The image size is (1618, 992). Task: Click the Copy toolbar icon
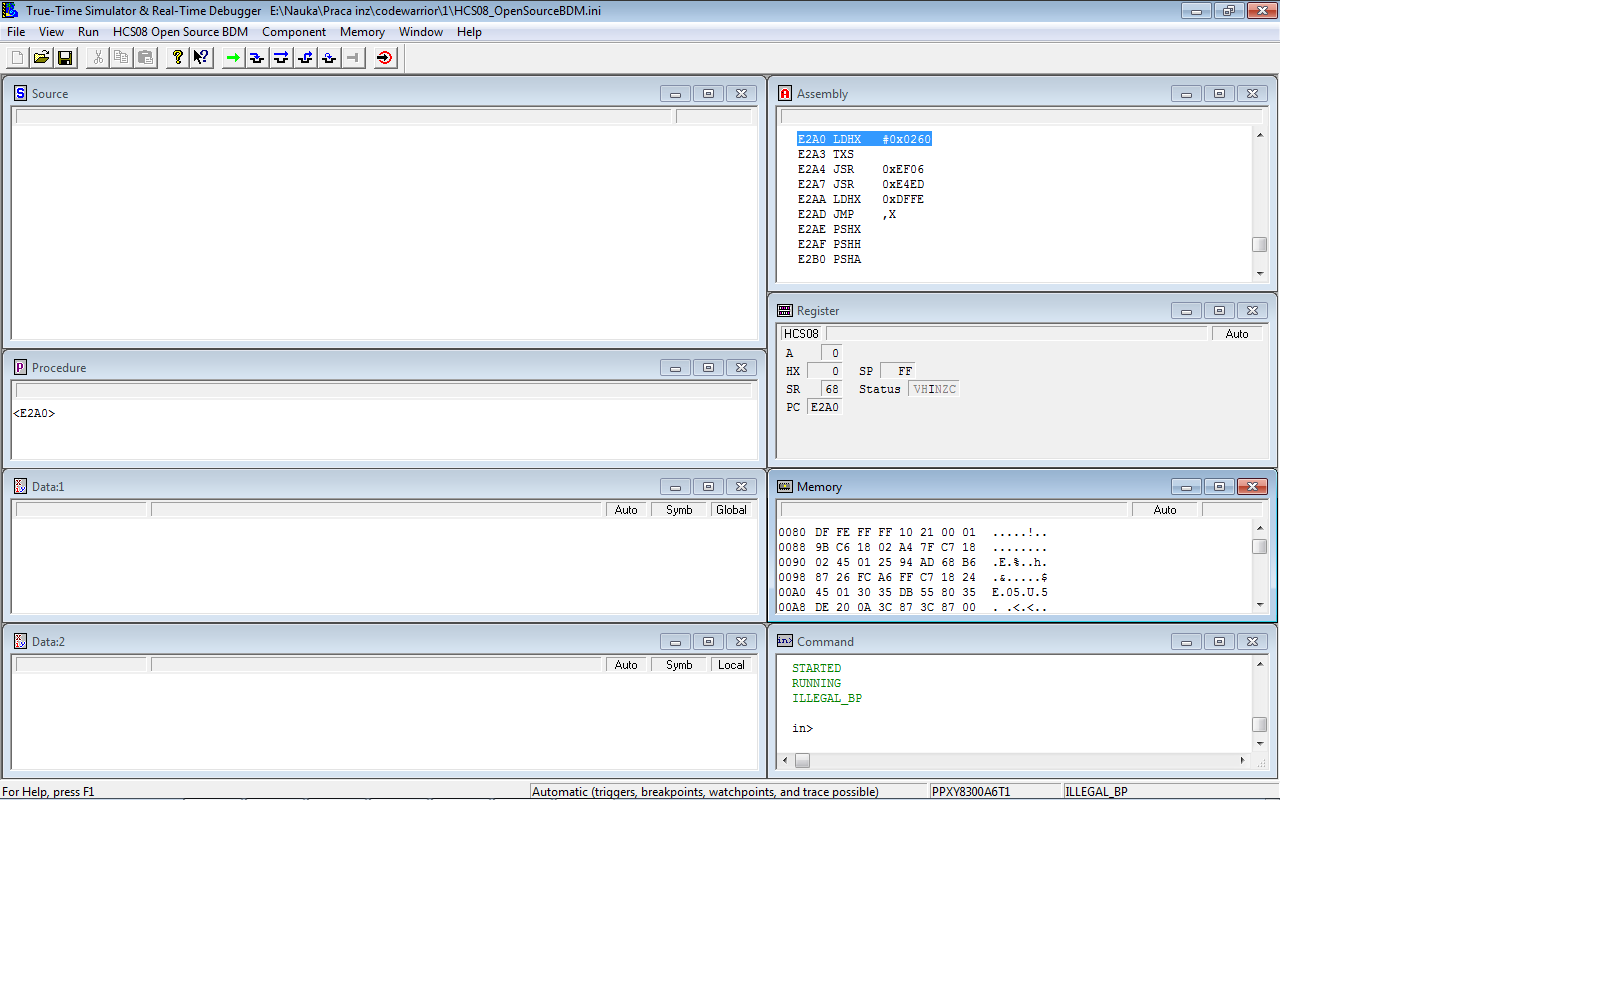pos(121,58)
